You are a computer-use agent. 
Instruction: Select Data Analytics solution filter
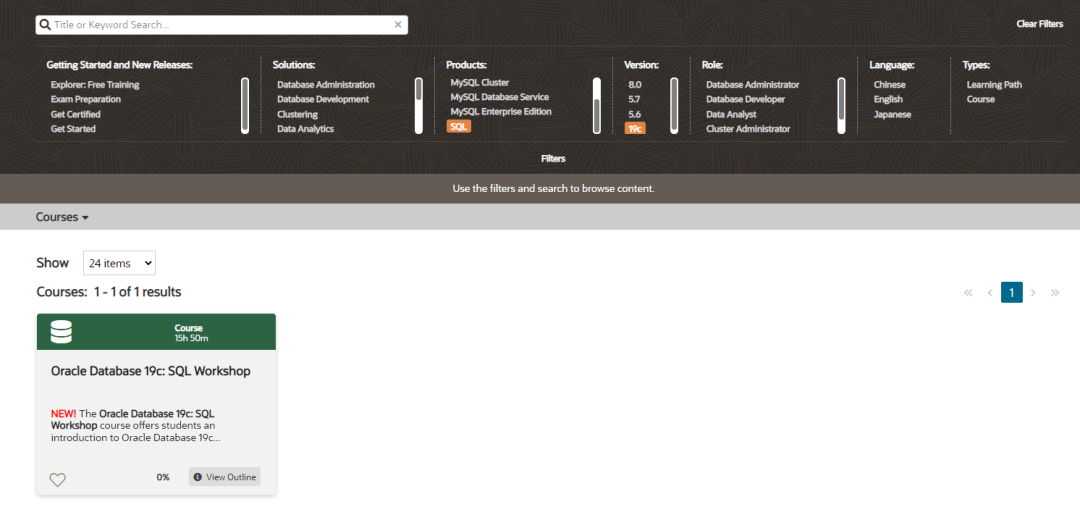305,129
